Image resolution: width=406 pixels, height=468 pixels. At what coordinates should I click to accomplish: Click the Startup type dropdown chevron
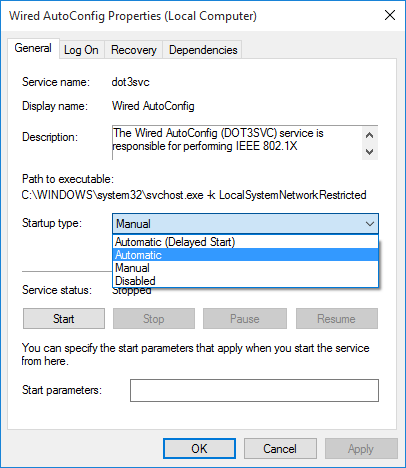(x=369, y=224)
